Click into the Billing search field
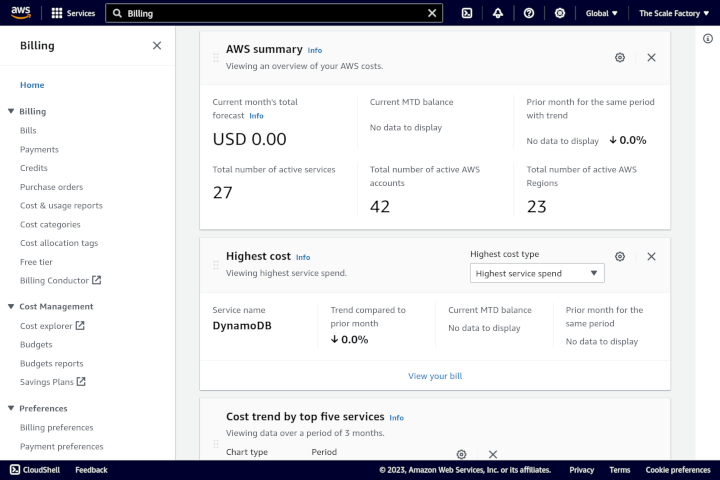The height and width of the screenshot is (480, 720). click(270, 14)
